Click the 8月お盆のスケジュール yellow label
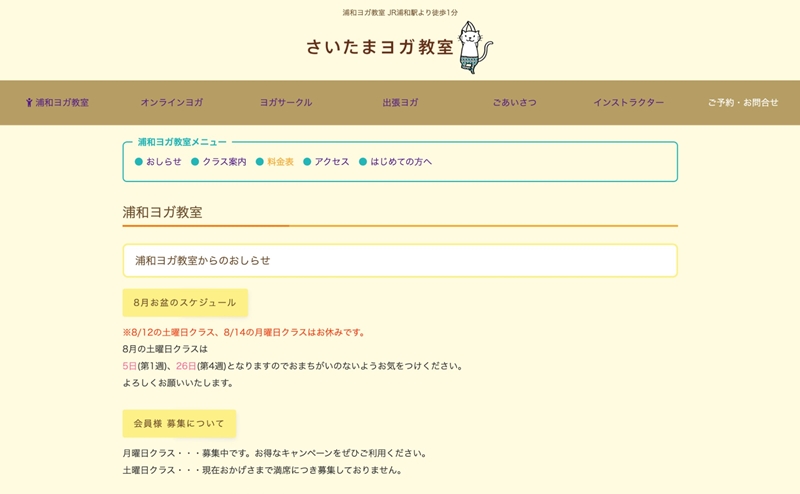The image size is (800, 494). (185, 302)
